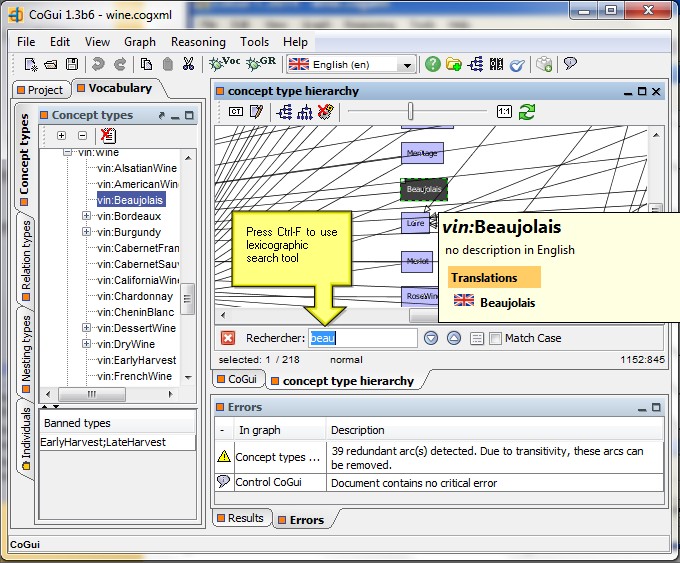Click the speech bubble icon in the main toolbar
The height and width of the screenshot is (563, 680).
(570, 64)
